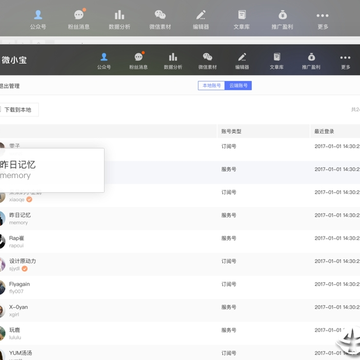The height and width of the screenshot is (360, 360).
Task: Open 数据分析 in the dark 微小宝 bar
Action: [x=173, y=61]
